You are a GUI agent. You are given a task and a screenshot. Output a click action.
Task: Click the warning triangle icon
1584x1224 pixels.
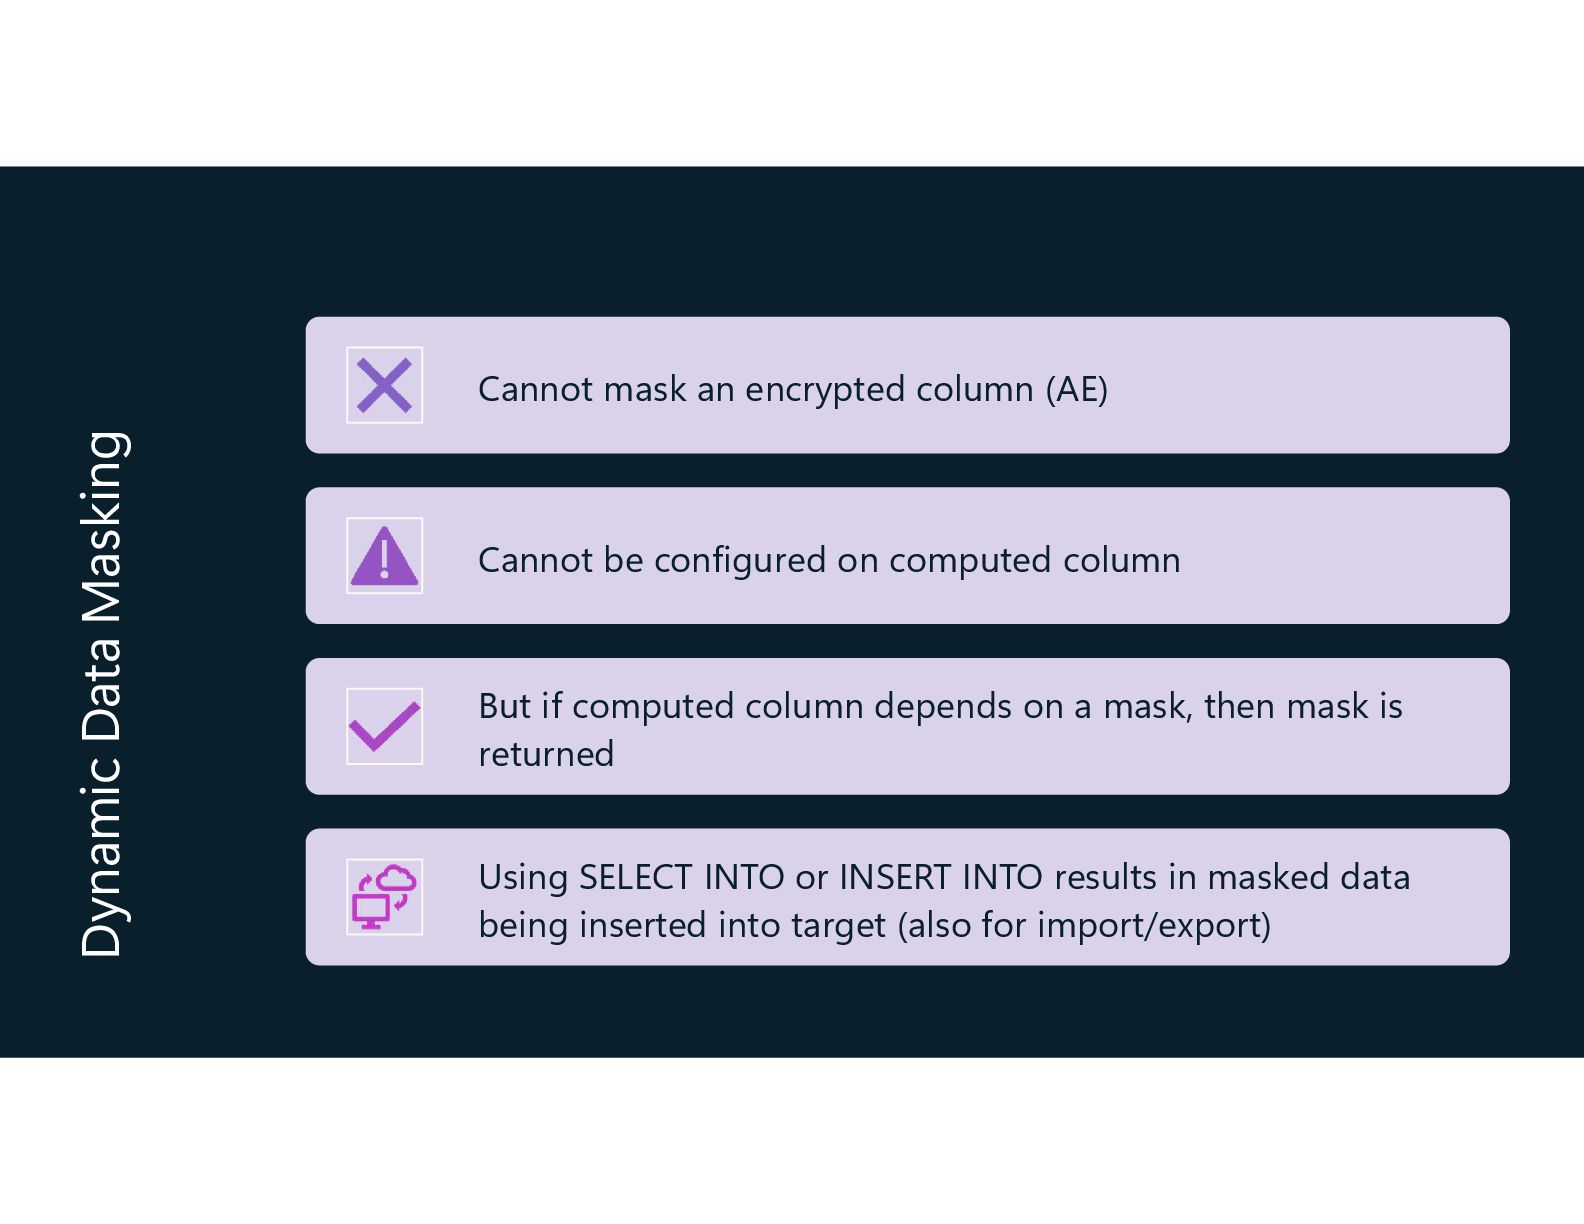tap(384, 556)
